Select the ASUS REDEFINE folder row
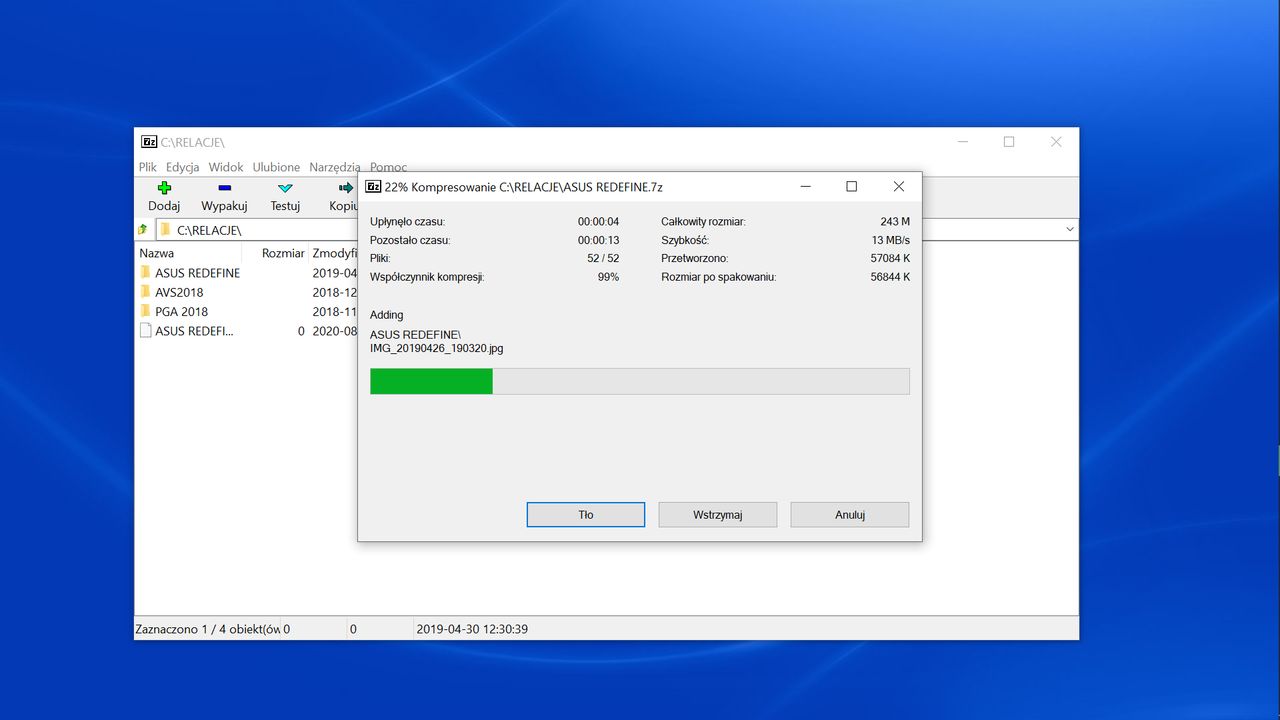Image resolution: width=1280 pixels, height=720 pixels. tap(246, 273)
